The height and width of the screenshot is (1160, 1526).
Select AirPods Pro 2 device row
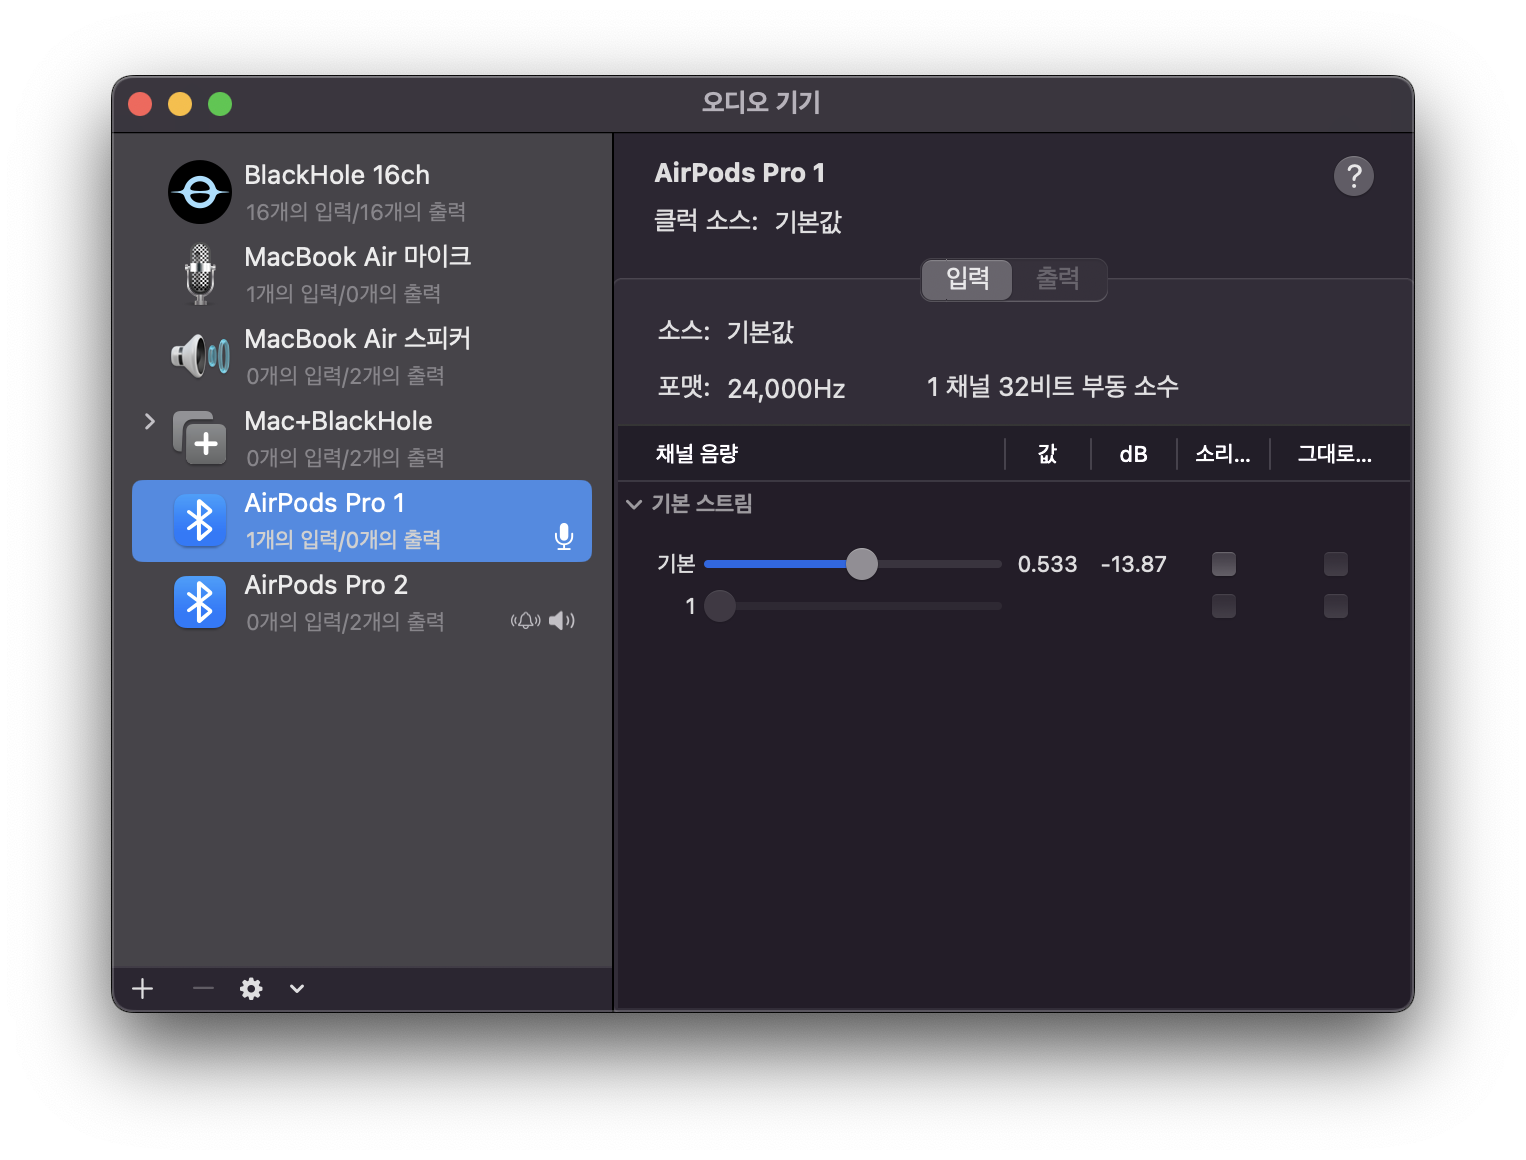(362, 602)
